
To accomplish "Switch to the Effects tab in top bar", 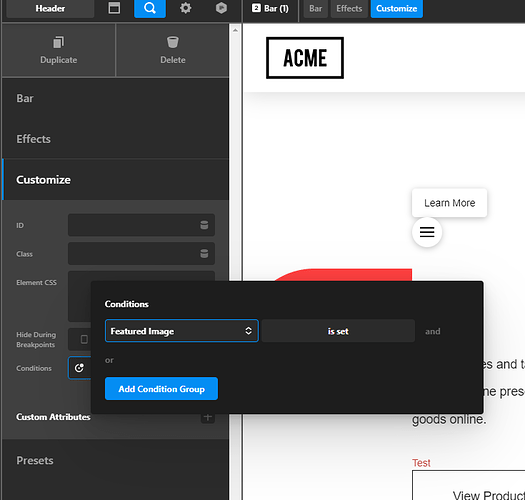I will tap(349, 8).
